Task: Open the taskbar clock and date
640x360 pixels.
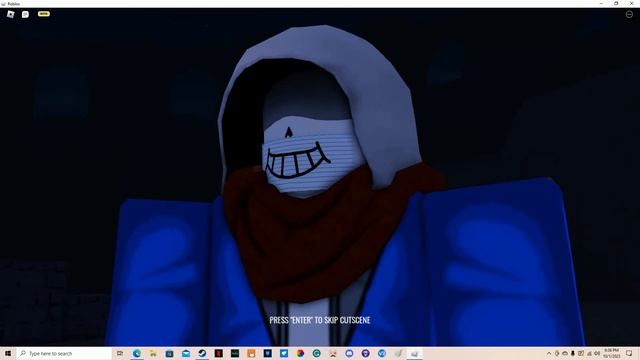Action: (611, 353)
